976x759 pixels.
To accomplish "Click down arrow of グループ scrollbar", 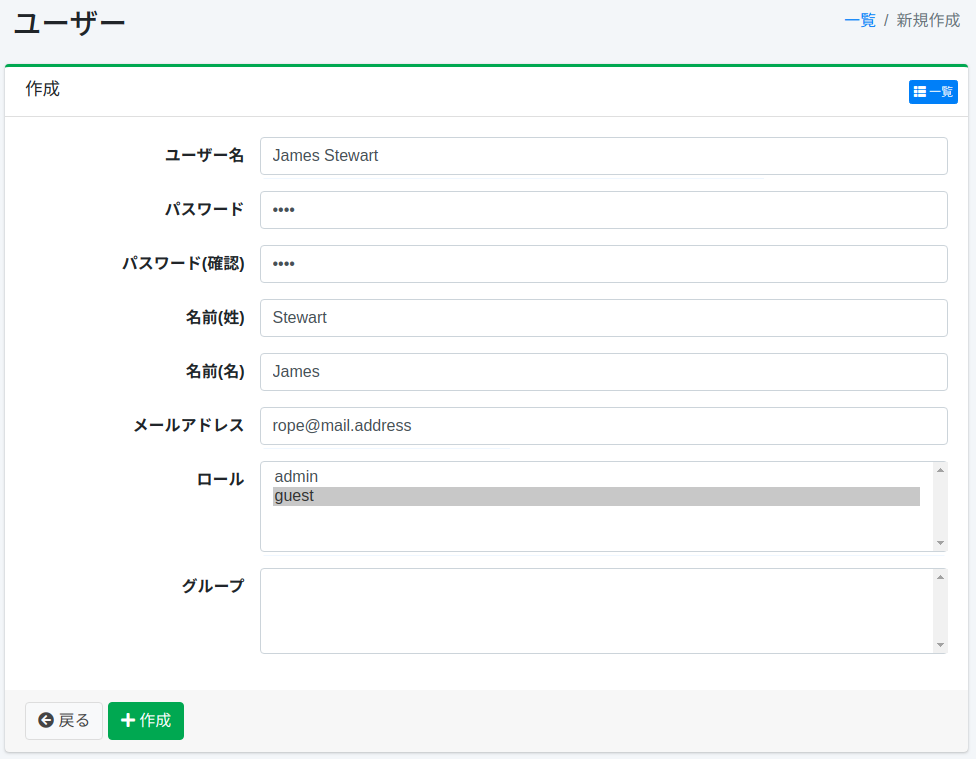I will click(940, 646).
